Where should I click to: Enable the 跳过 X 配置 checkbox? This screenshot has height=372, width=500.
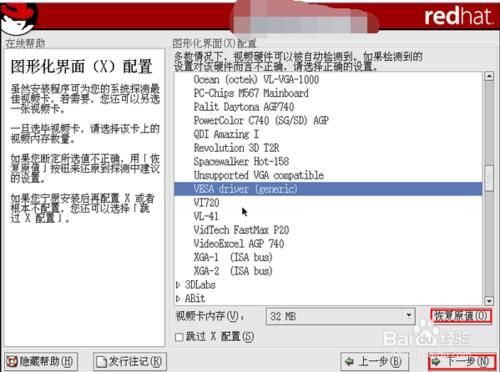tap(179, 337)
